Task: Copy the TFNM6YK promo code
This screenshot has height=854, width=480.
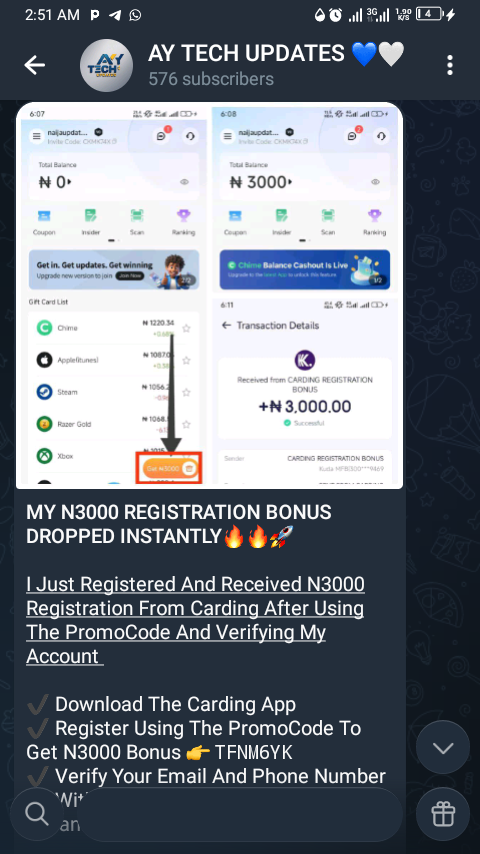Action: pos(253,753)
